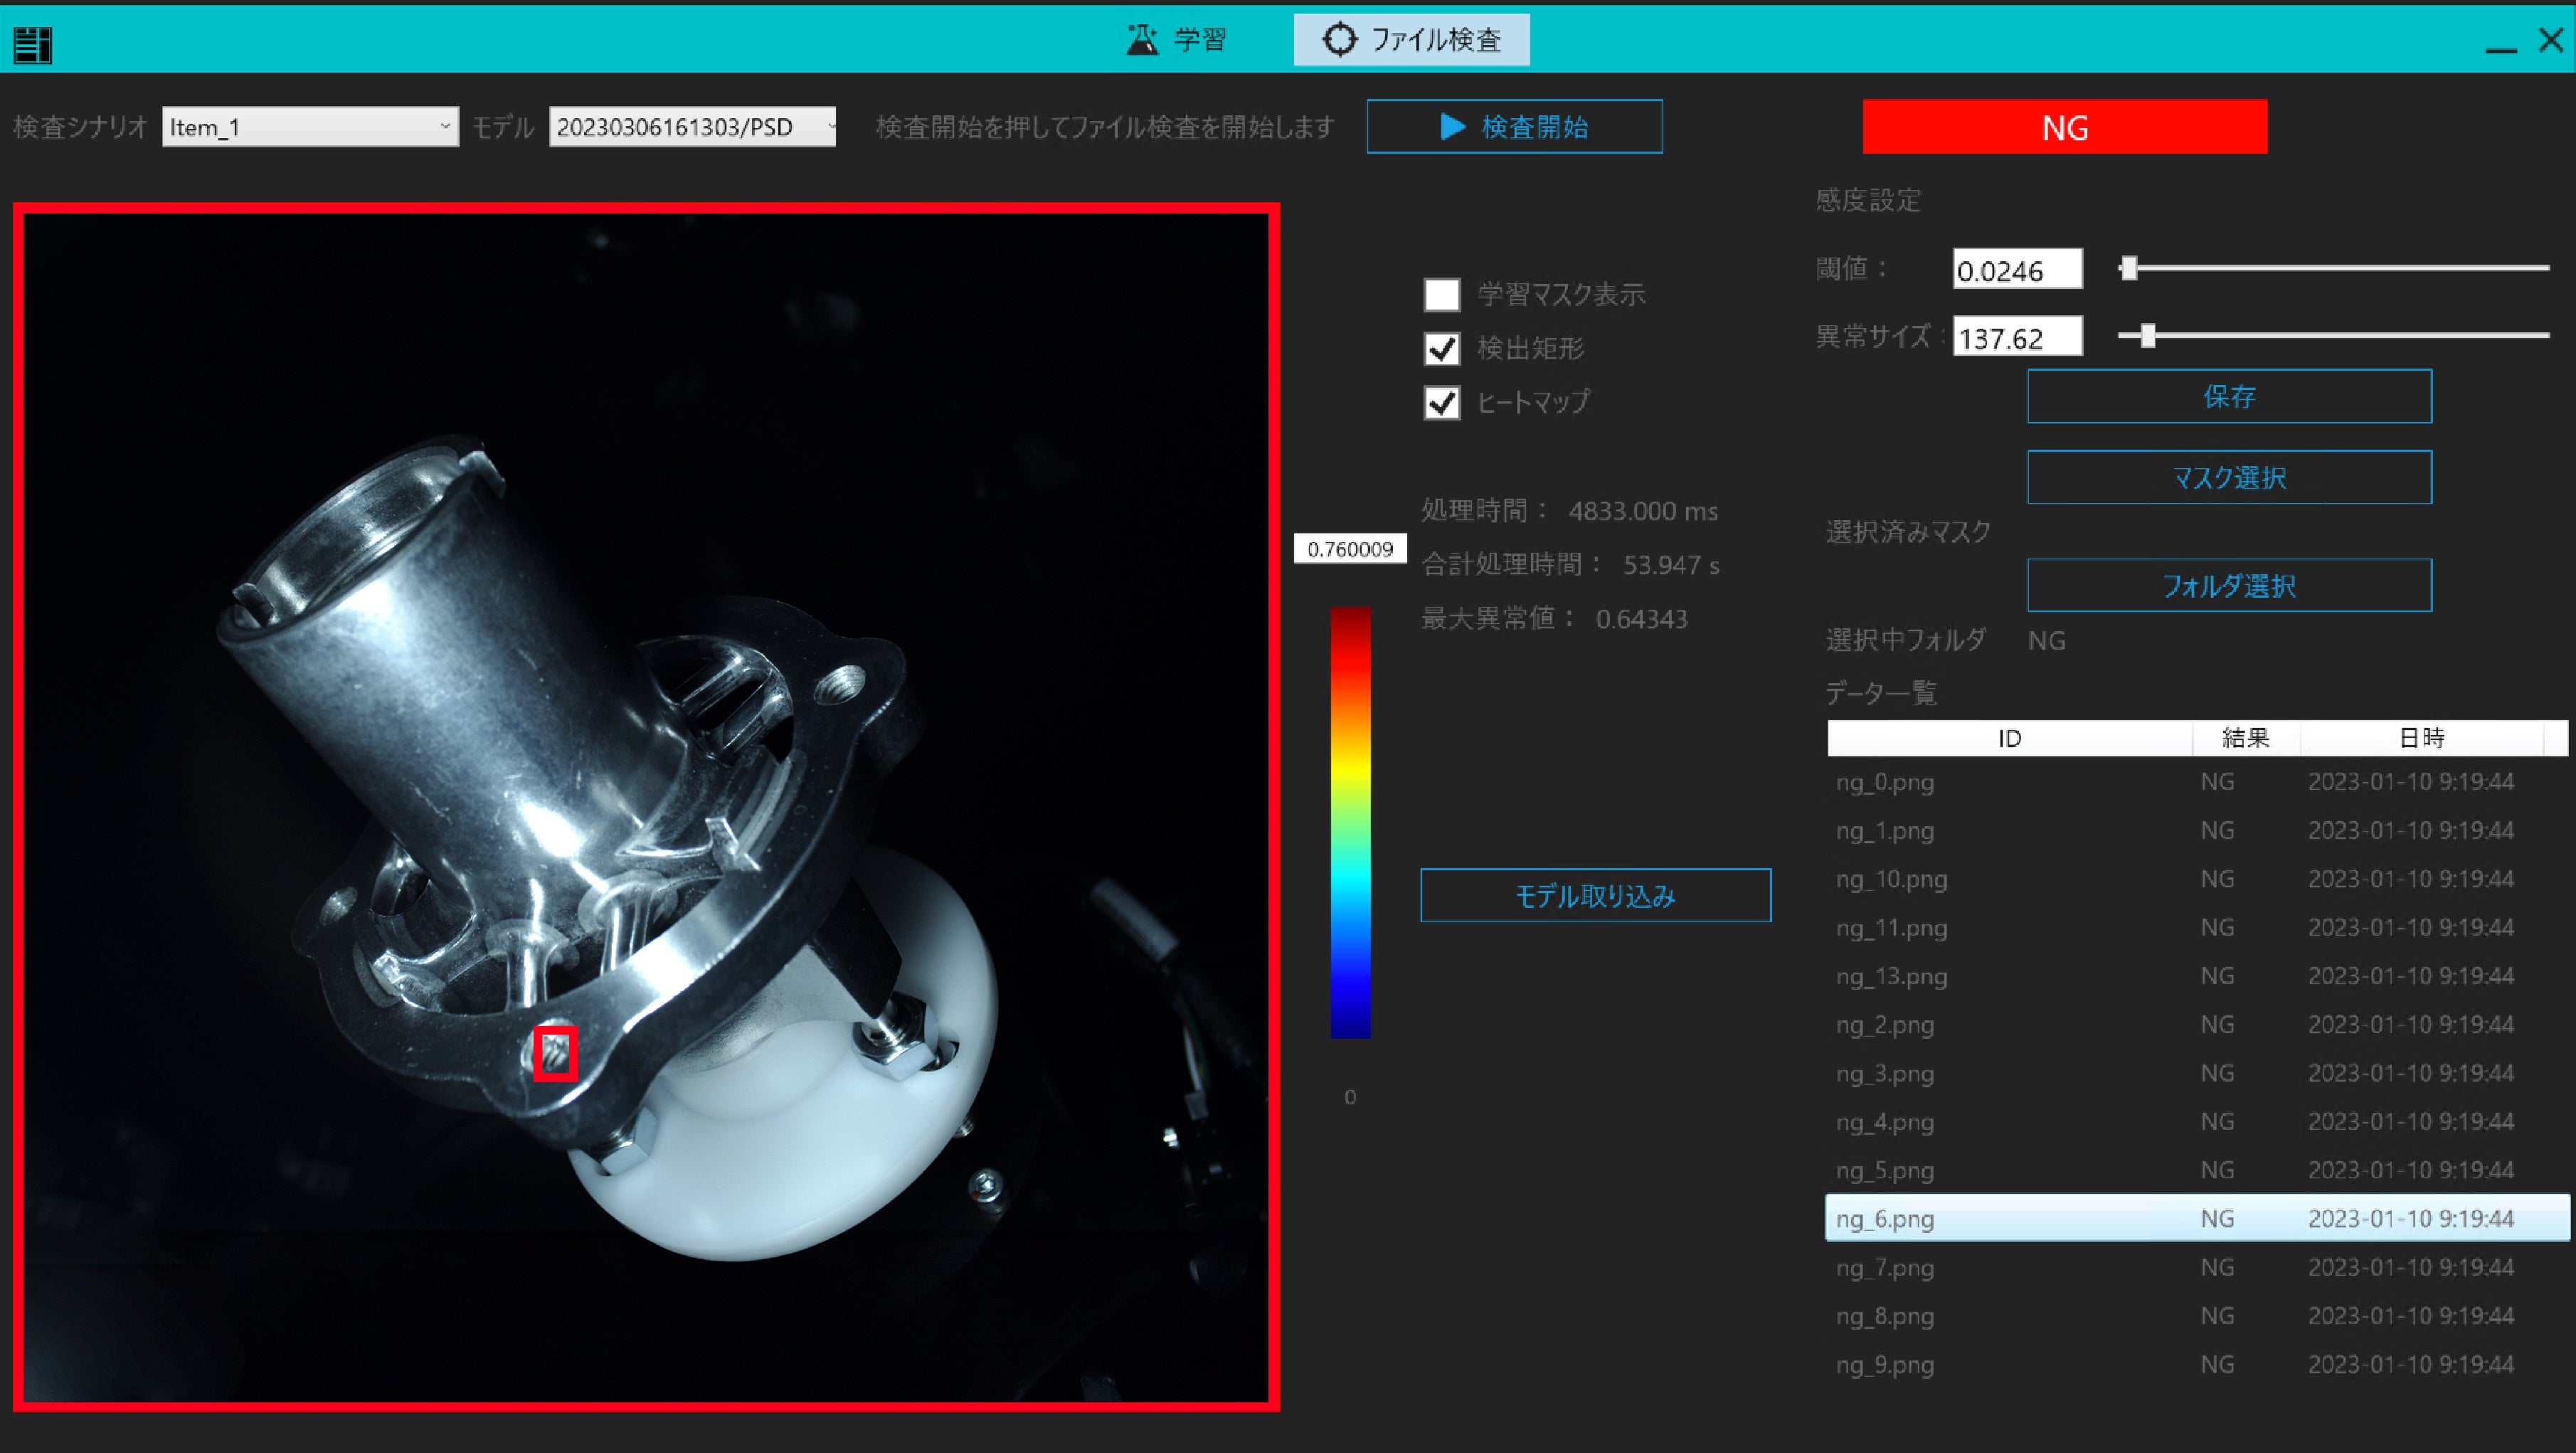The image size is (2576, 1453).
Task: Click the フォルダ選択 button
Action: 2228,586
